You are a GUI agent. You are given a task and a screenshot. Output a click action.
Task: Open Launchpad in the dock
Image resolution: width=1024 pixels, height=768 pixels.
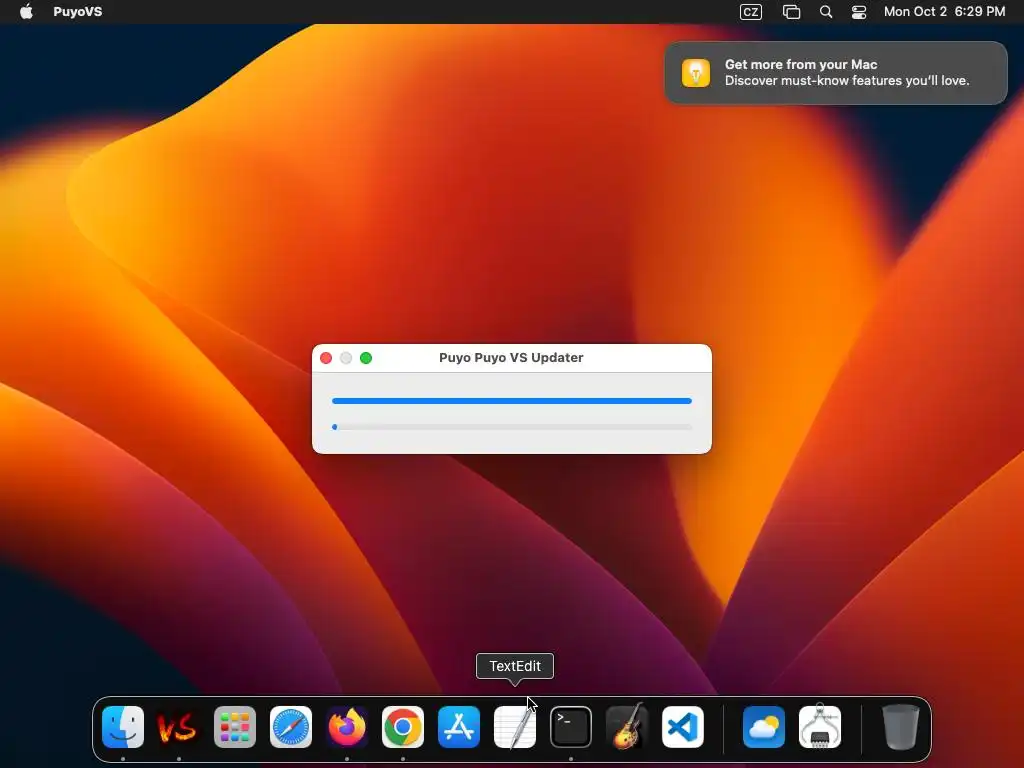coord(234,727)
